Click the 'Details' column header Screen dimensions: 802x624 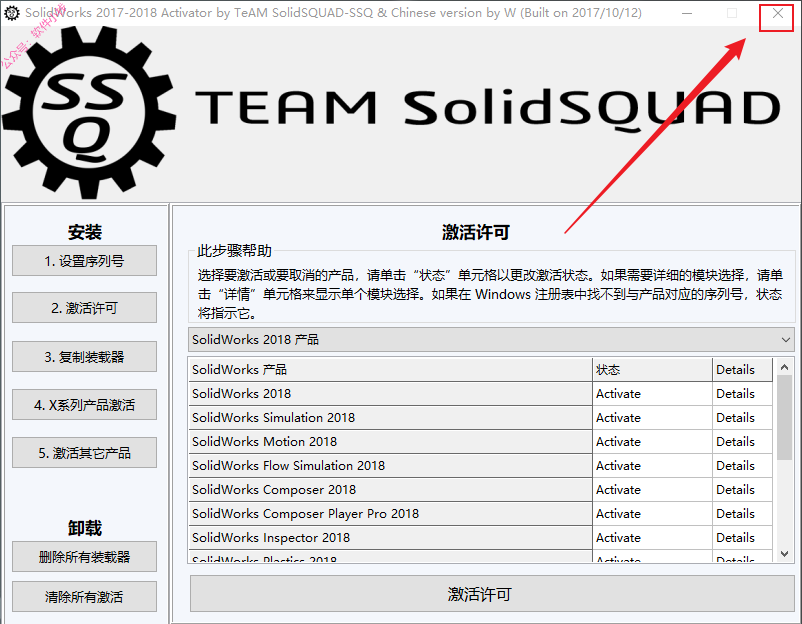(x=742, y=370)
